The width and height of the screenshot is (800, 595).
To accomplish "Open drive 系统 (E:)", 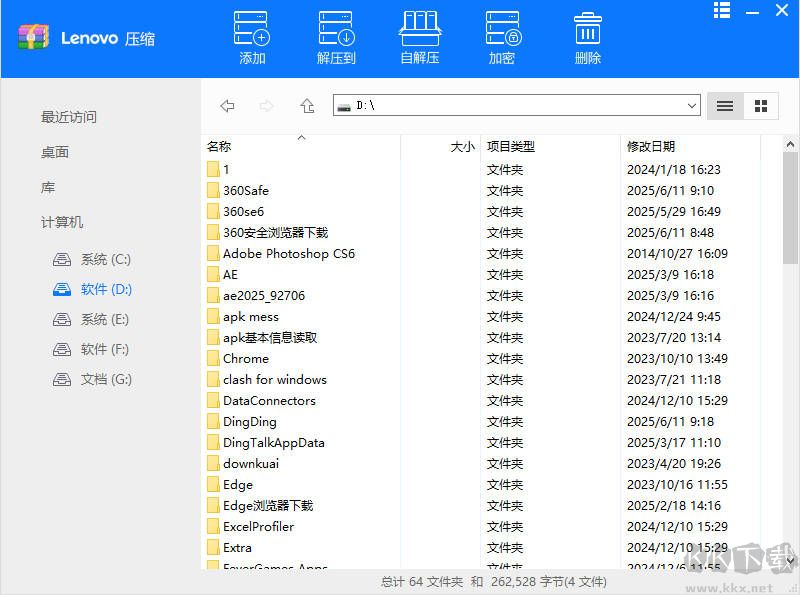I will pos(91,319).
